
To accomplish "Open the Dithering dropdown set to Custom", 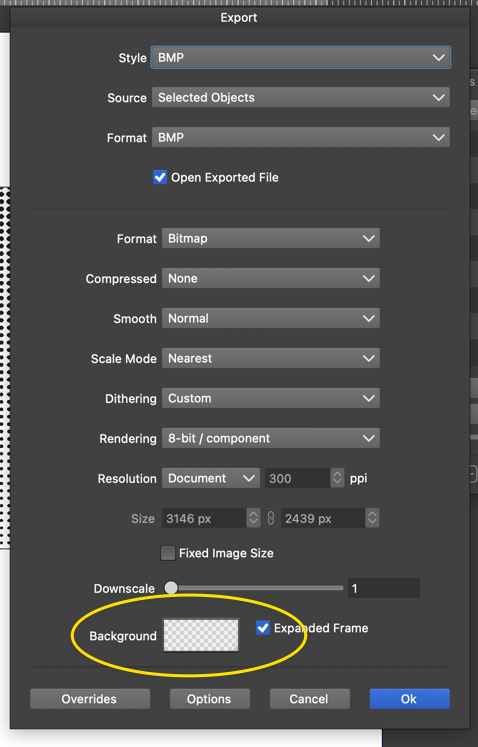I will [x=271, y=398].
